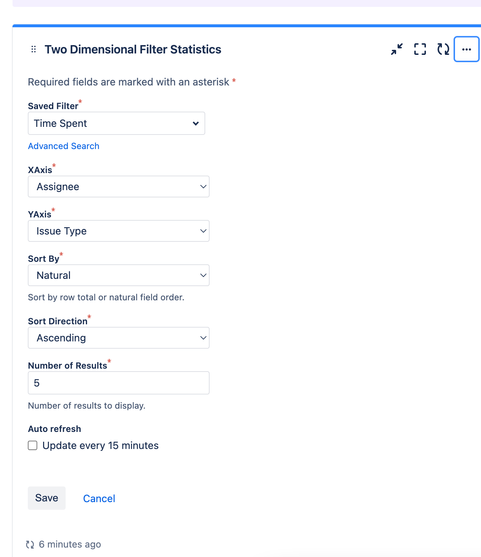Cancel the gadget configuration
Screen dimensions: 481x557
[x=99, y=498]
